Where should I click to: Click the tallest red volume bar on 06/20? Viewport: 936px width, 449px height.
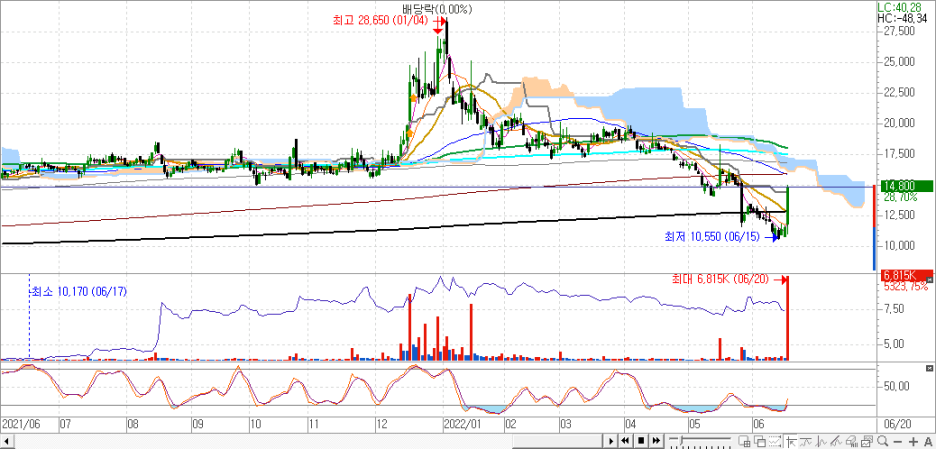[788, 318]
